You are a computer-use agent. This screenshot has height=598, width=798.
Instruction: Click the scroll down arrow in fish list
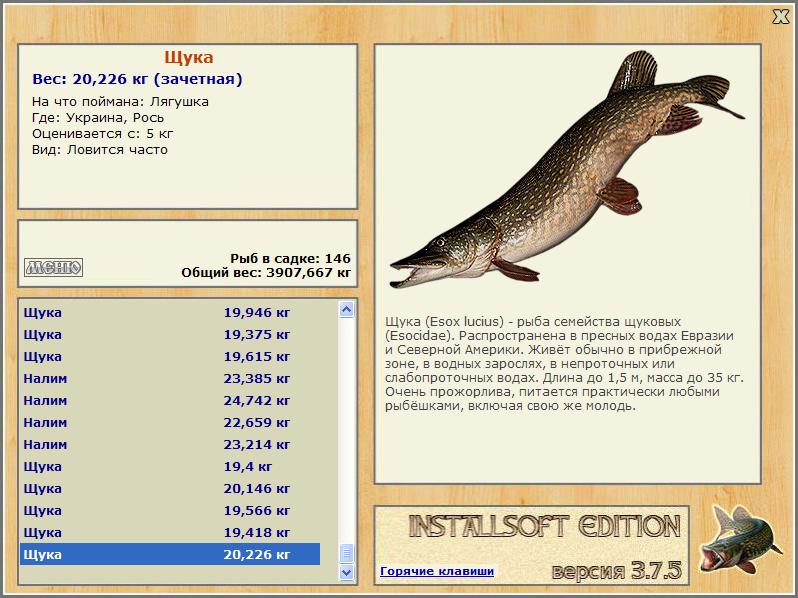(347, 572)
